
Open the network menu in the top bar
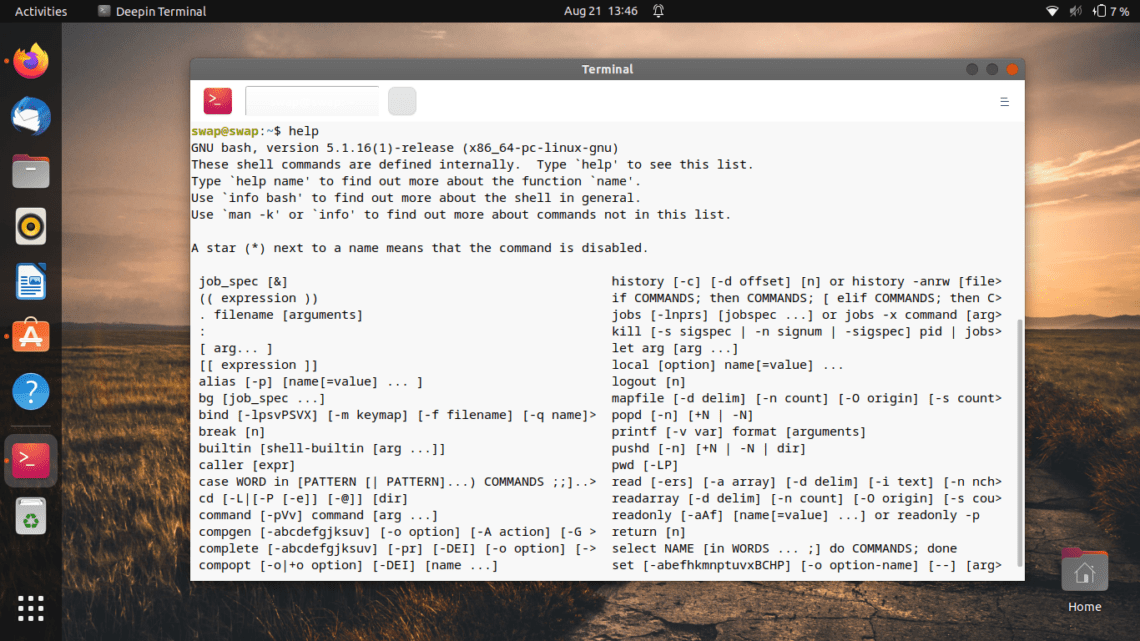(x=1050, y=11)
